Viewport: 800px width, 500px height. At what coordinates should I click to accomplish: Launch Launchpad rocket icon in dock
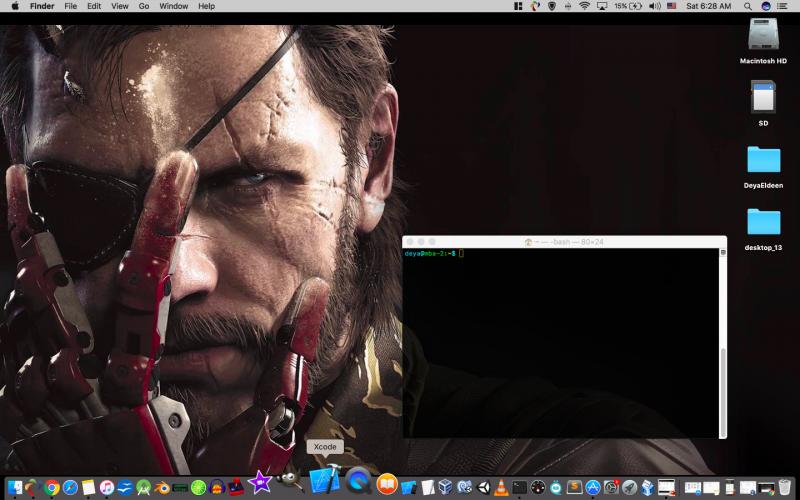(x=630, y=488)
